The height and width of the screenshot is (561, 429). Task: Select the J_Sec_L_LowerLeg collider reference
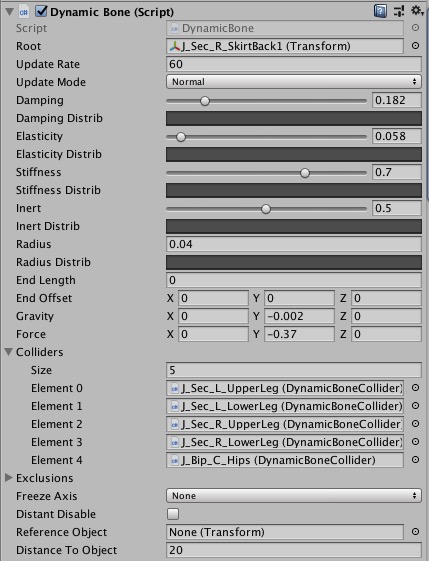[285, 406]
